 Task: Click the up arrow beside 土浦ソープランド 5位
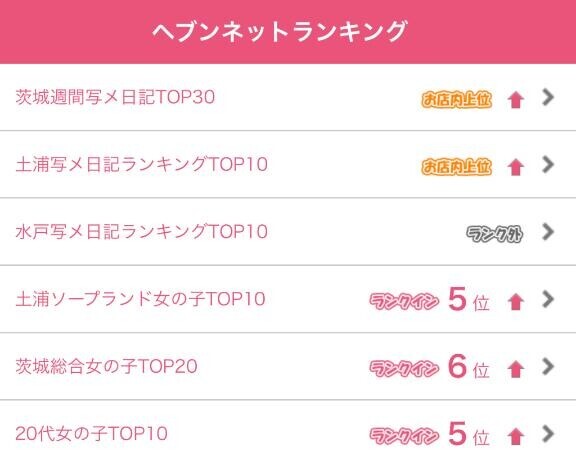pos(516,302)
